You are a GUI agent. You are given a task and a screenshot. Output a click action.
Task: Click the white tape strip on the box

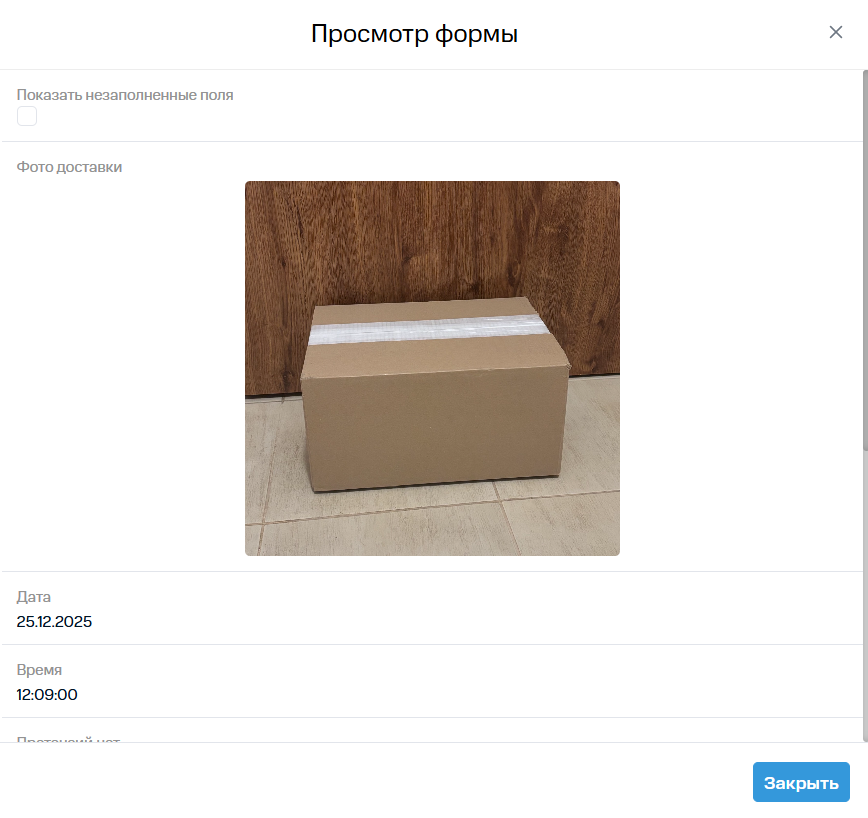[428, 329]
